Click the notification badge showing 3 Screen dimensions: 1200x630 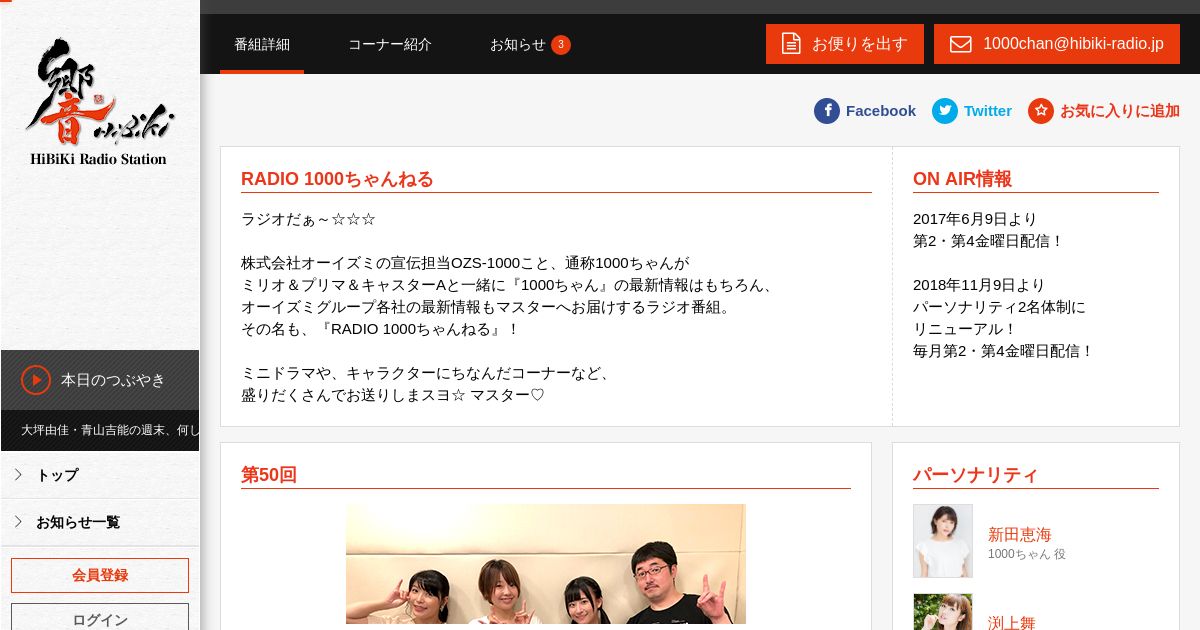pyautogui.click(x=561, y=45)
